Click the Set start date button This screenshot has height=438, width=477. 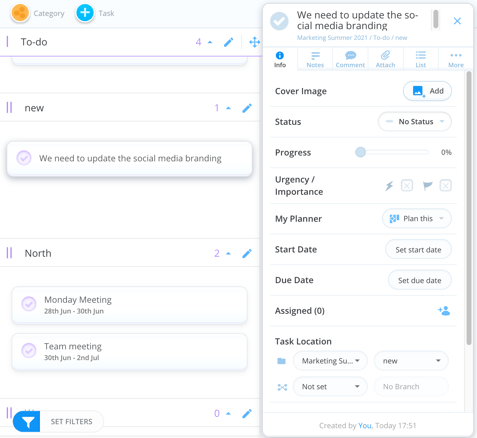point(418,250)
